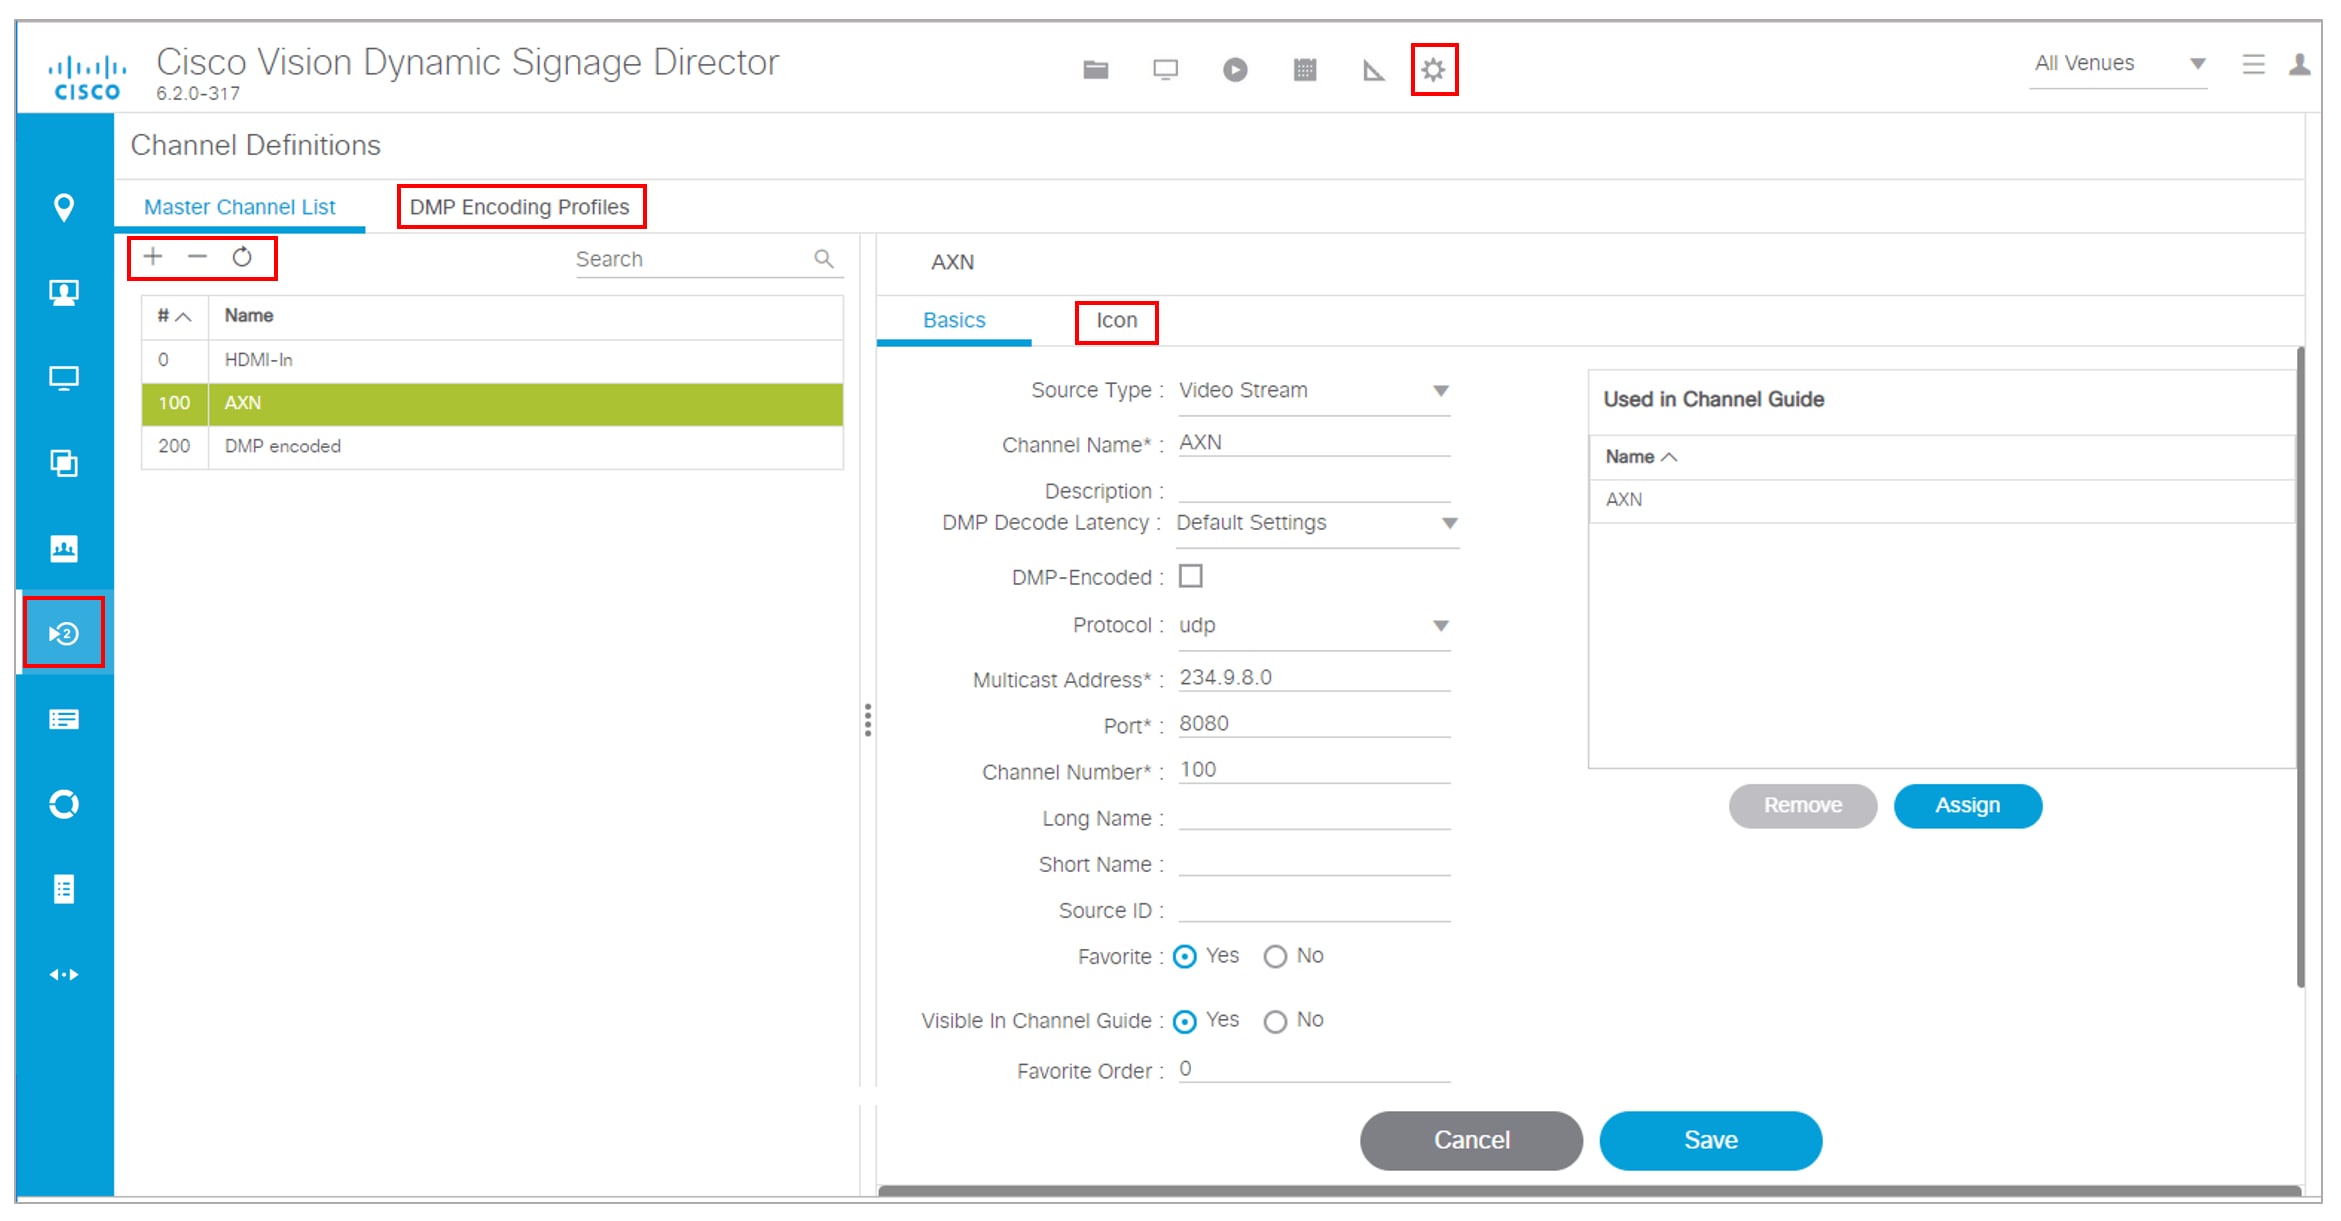This screenshot has width=2341, height=1221.
Task: Click the Favorite Order field
Action: (1314, 1069)
